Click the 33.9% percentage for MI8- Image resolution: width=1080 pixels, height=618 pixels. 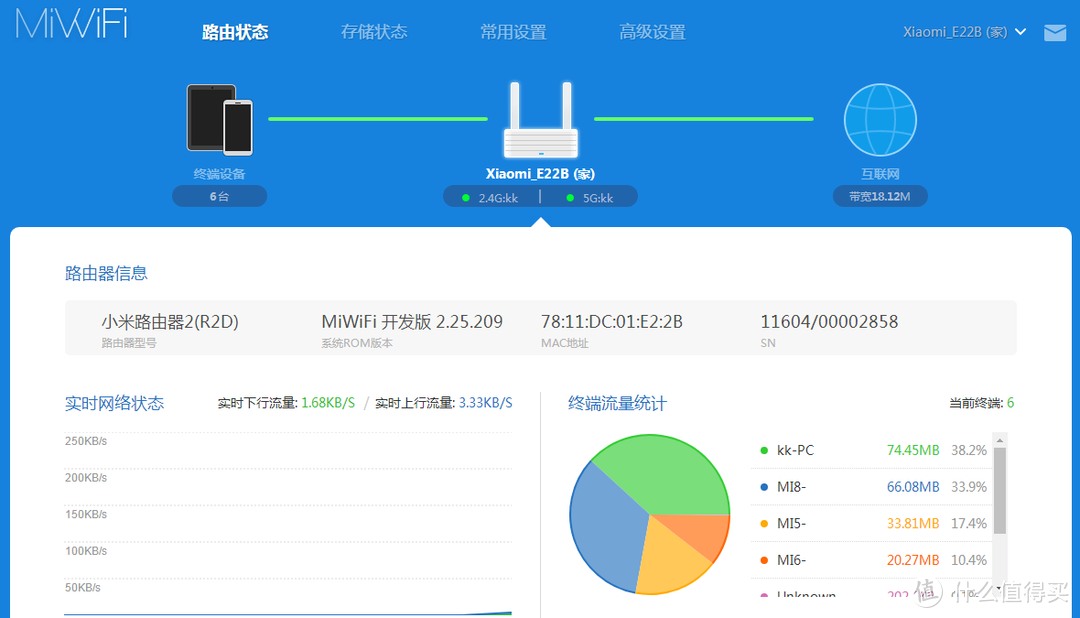point(969,486)
